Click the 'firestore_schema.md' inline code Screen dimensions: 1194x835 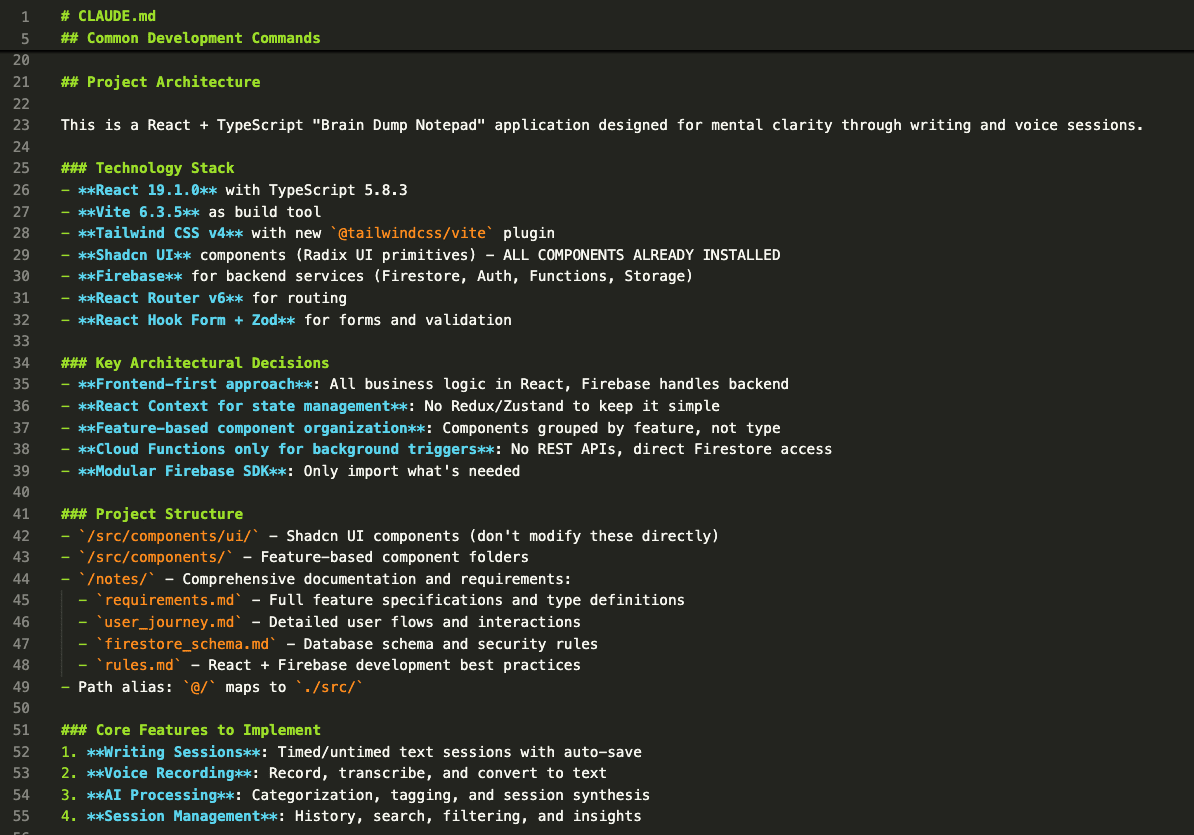187,644
